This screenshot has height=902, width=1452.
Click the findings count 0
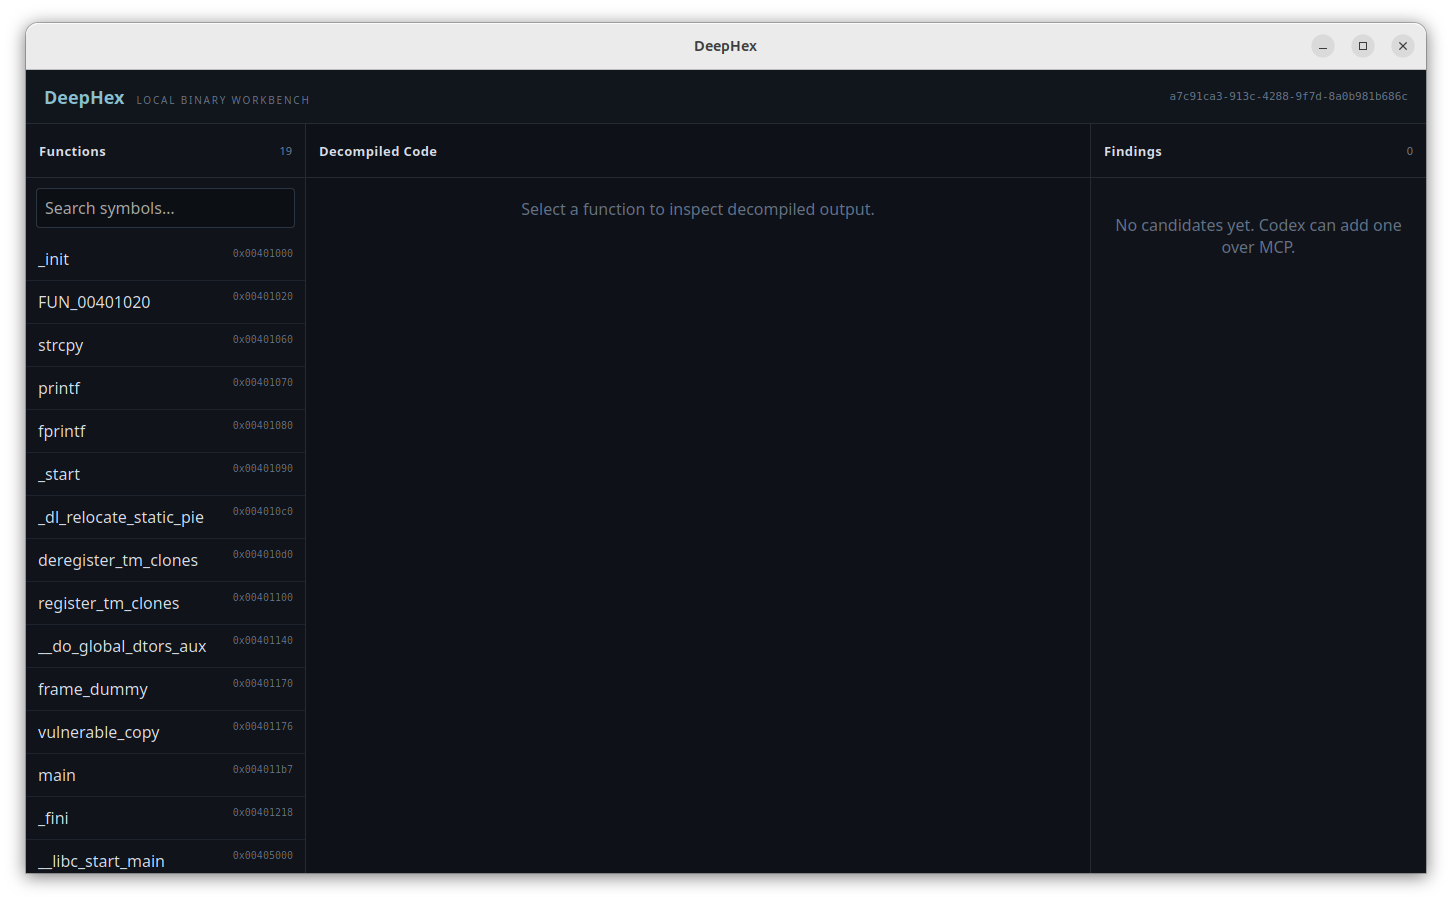coord(1410,151)
